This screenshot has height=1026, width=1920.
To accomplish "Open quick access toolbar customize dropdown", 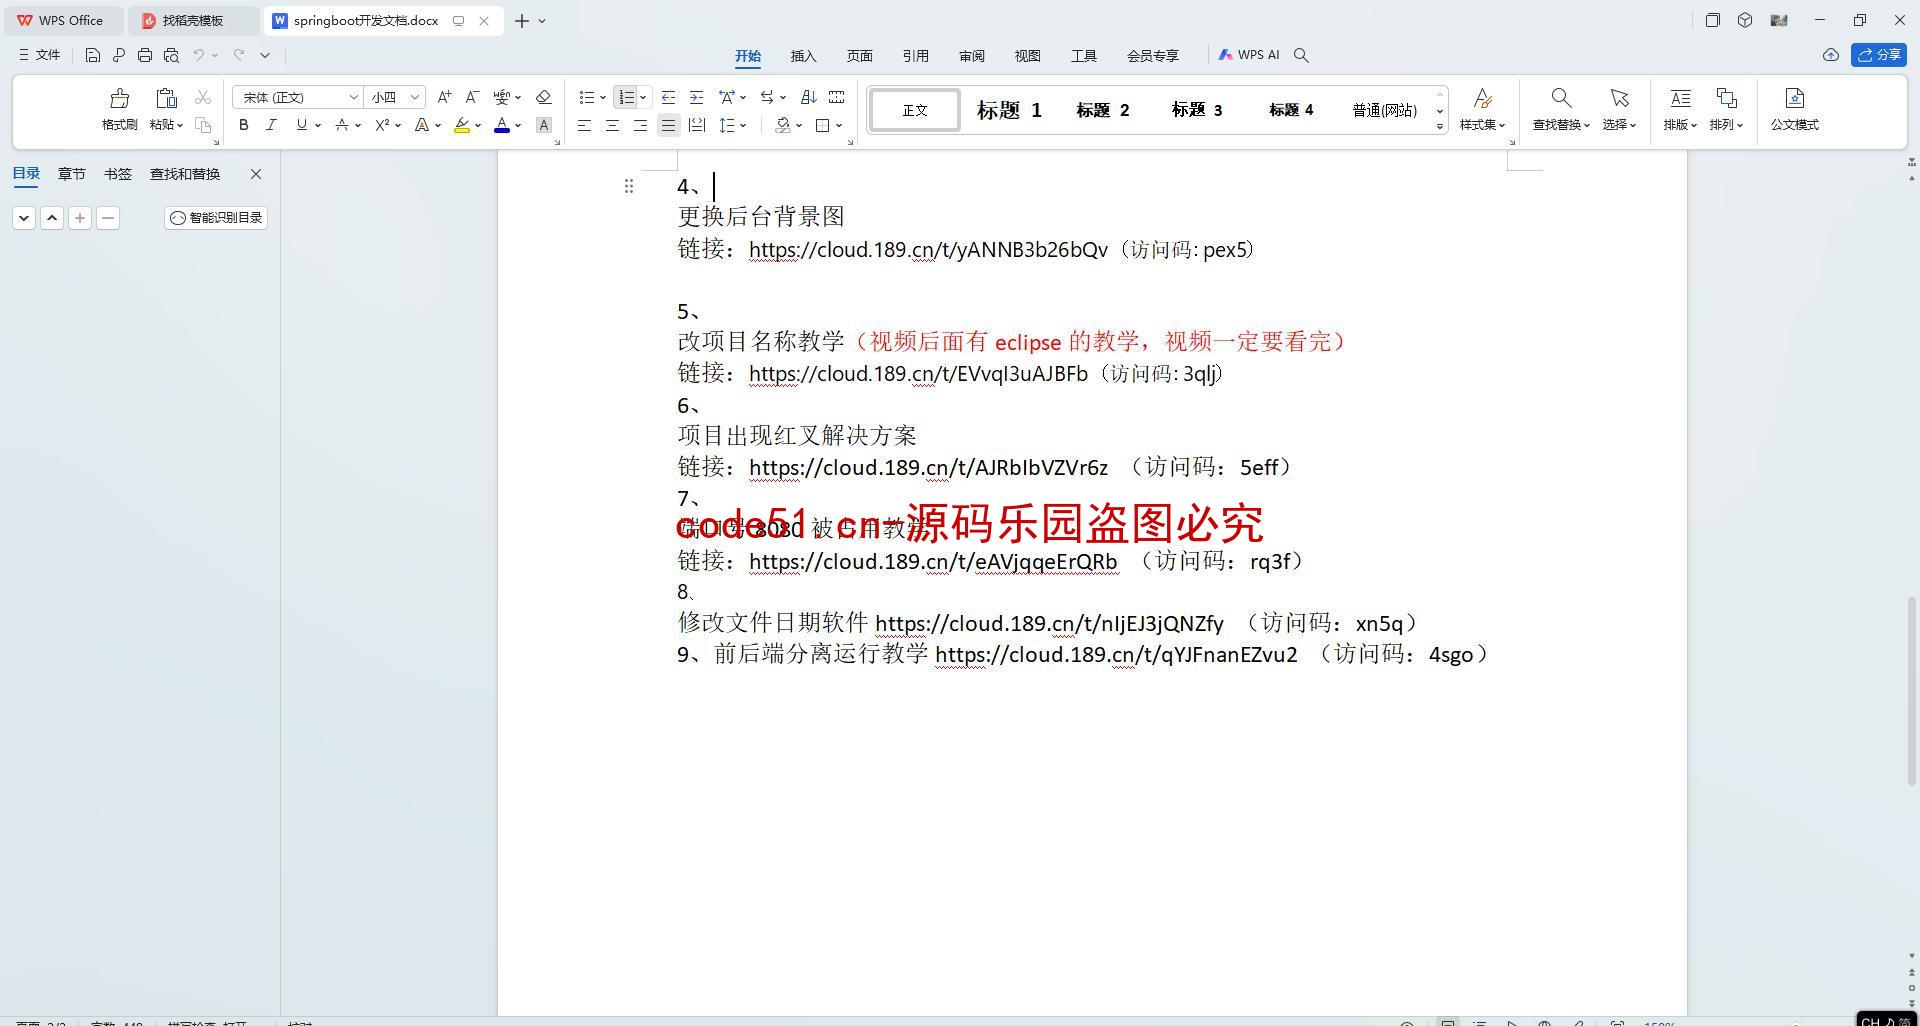I will coord(265,55).
